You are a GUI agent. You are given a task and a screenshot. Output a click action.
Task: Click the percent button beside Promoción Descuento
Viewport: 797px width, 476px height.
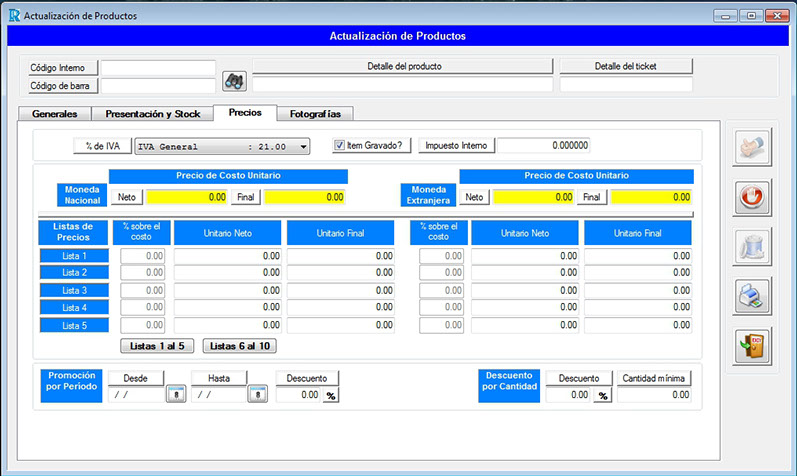(x=330, y=395)
